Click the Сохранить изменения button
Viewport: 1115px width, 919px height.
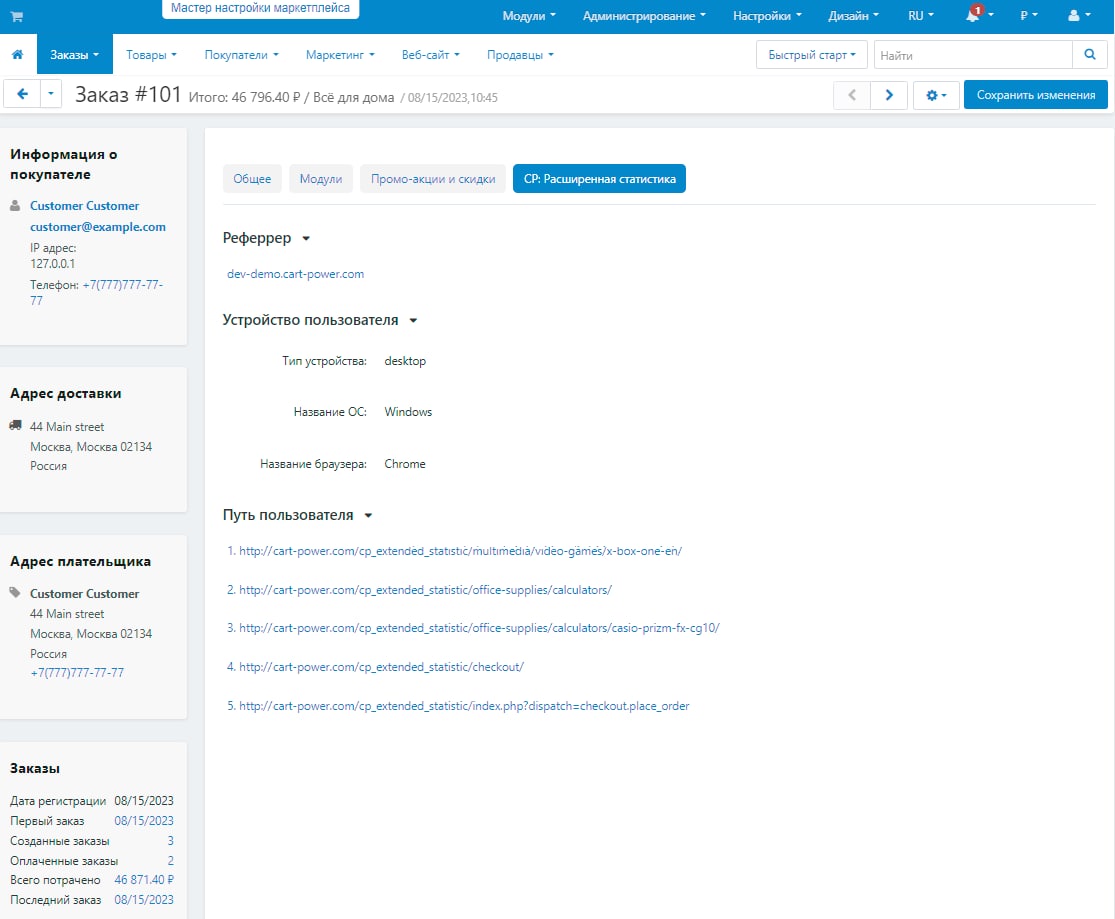pos(1035,95)
